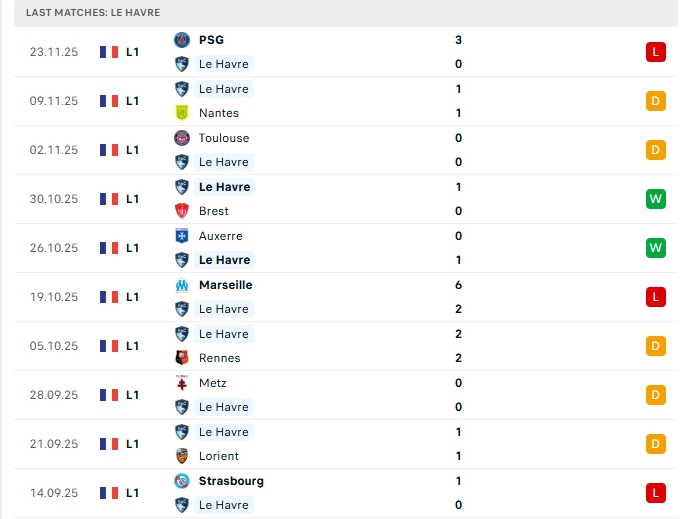686x519 pixels.
Task: Click the L1 league label on 19.10.25 row
Action: (132, 297)
